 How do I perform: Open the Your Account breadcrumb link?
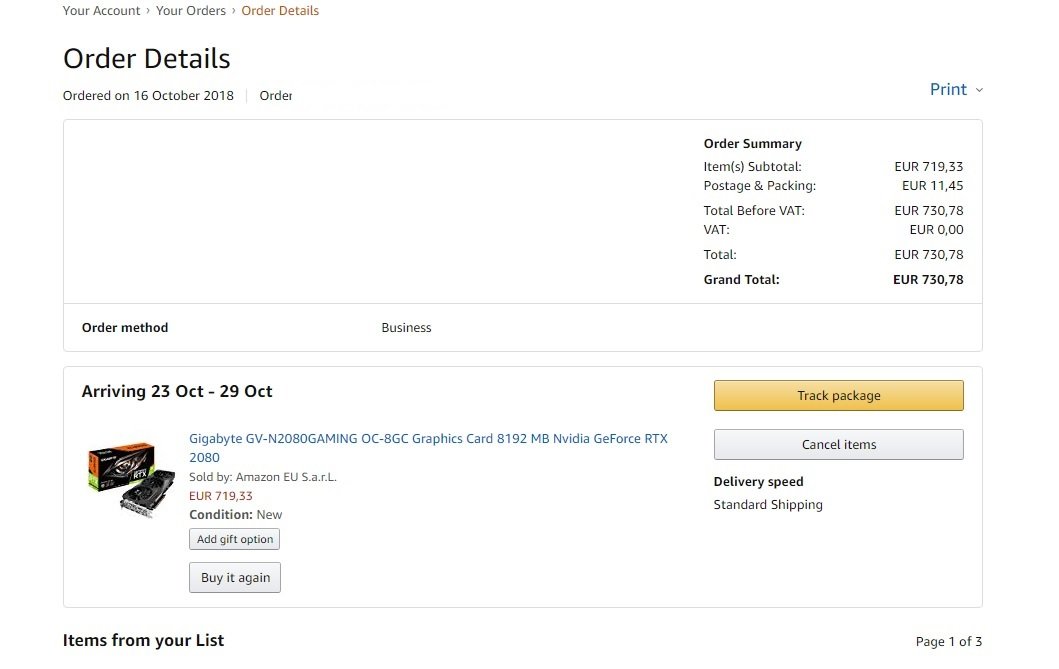point(101,11)
